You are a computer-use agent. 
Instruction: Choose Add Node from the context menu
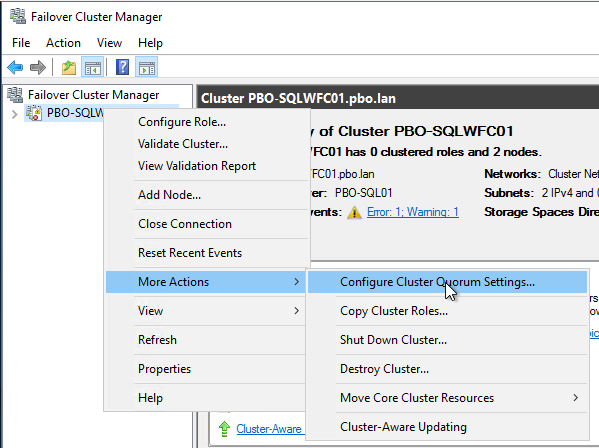pyautogui.click(x=169, y=195)
